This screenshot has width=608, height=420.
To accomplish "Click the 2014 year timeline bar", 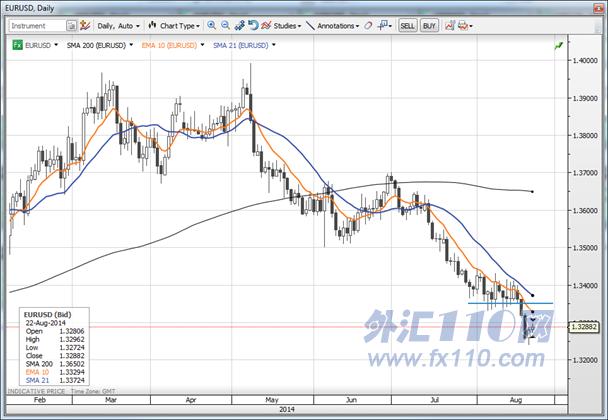I will pos(287,409).
